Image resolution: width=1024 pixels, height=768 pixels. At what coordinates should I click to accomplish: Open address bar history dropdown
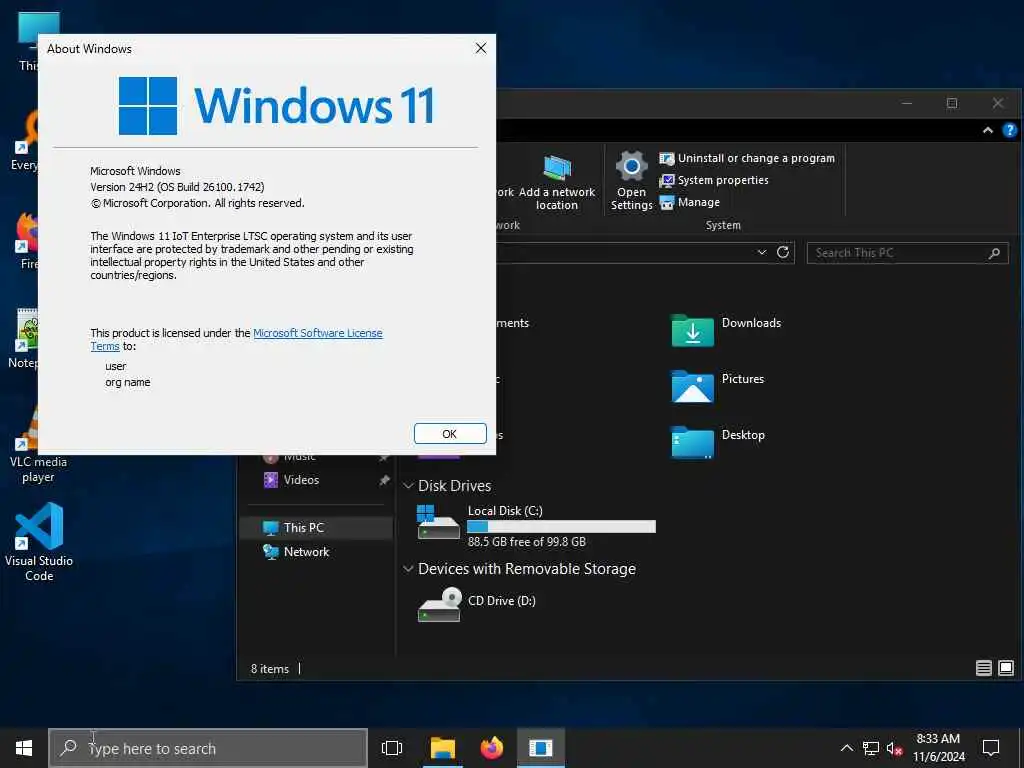pos(761,253)
